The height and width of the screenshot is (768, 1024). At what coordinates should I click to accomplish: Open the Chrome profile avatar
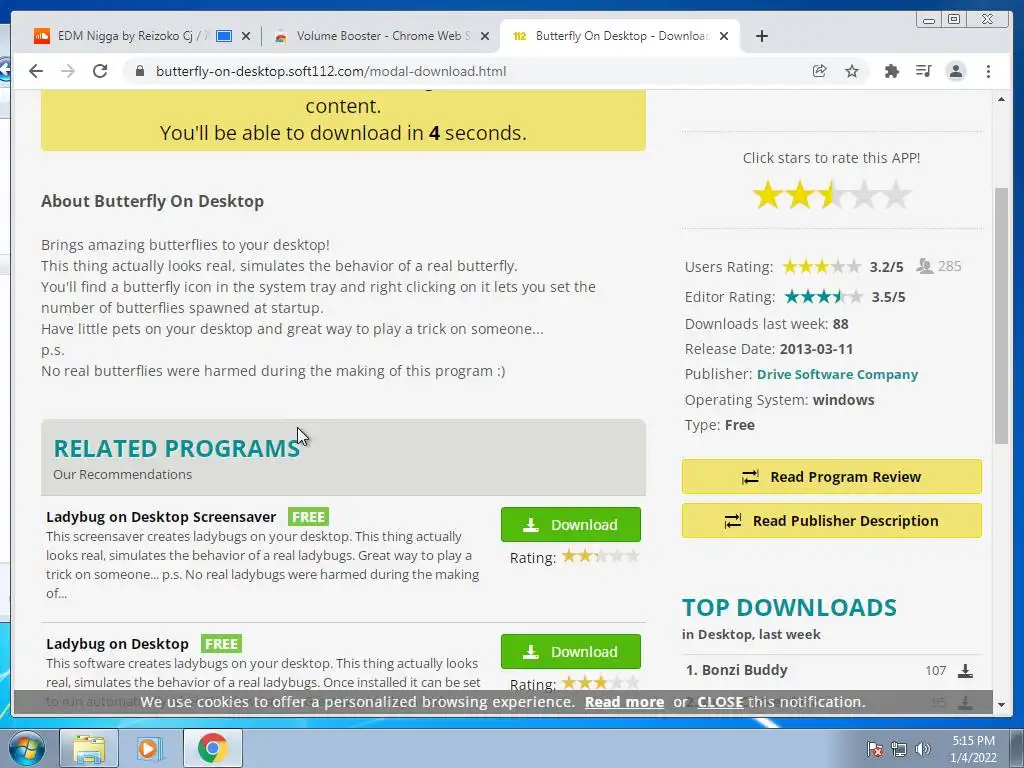(x=955, y=71)
